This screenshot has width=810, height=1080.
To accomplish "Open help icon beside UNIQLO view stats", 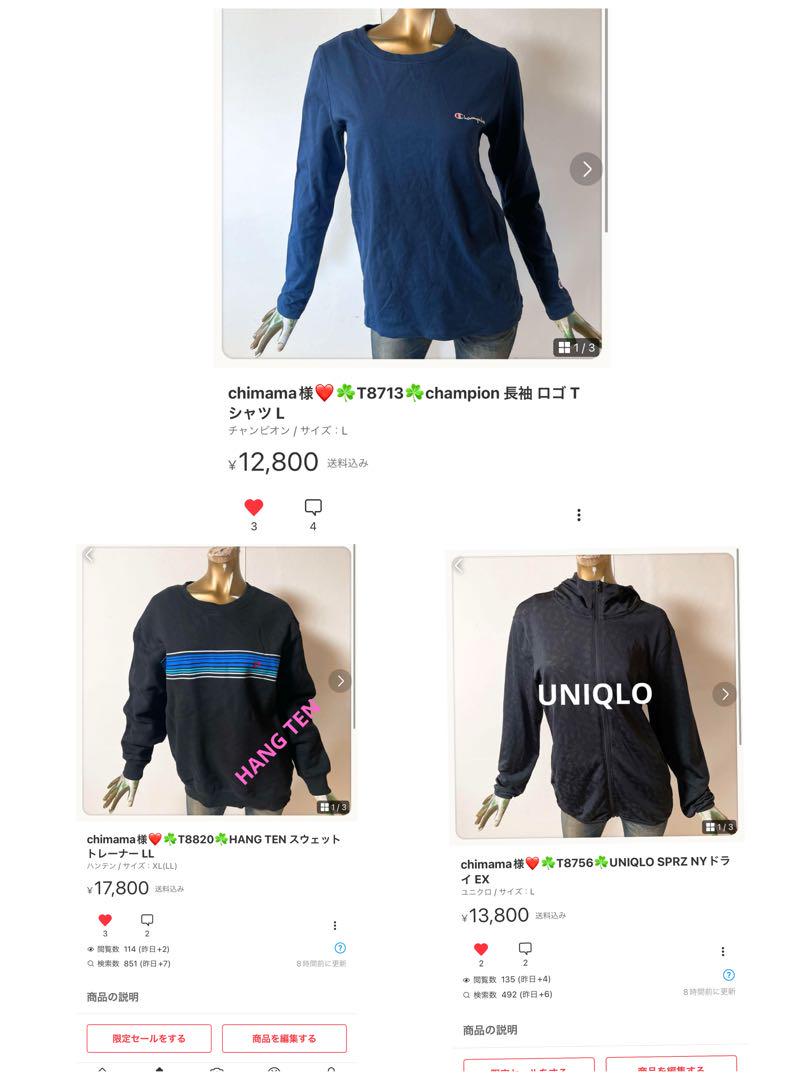I will (729, 975).
